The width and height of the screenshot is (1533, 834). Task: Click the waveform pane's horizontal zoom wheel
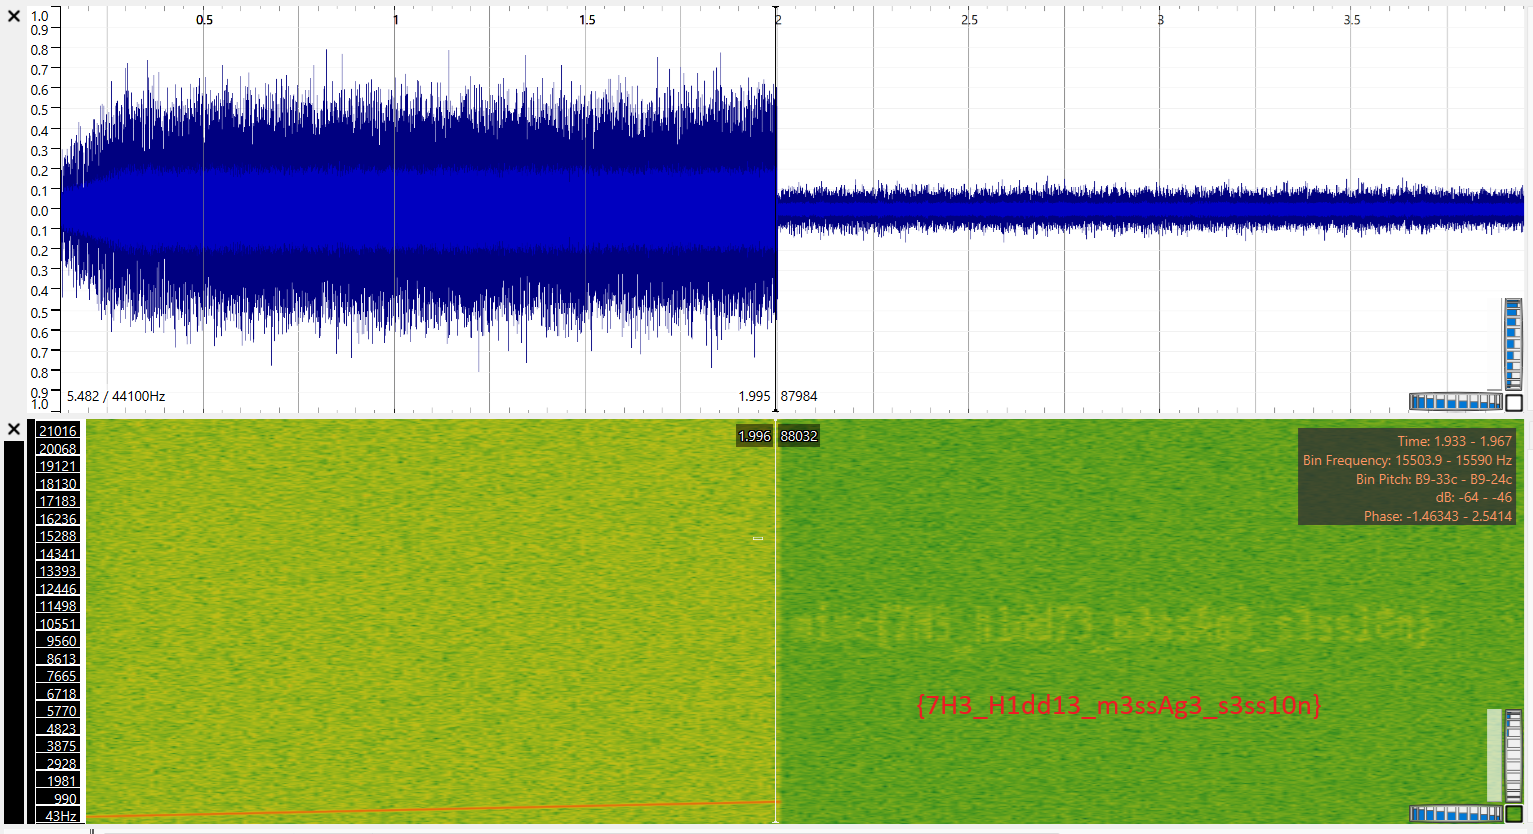pyautogui.click(x=1456, y=402)
